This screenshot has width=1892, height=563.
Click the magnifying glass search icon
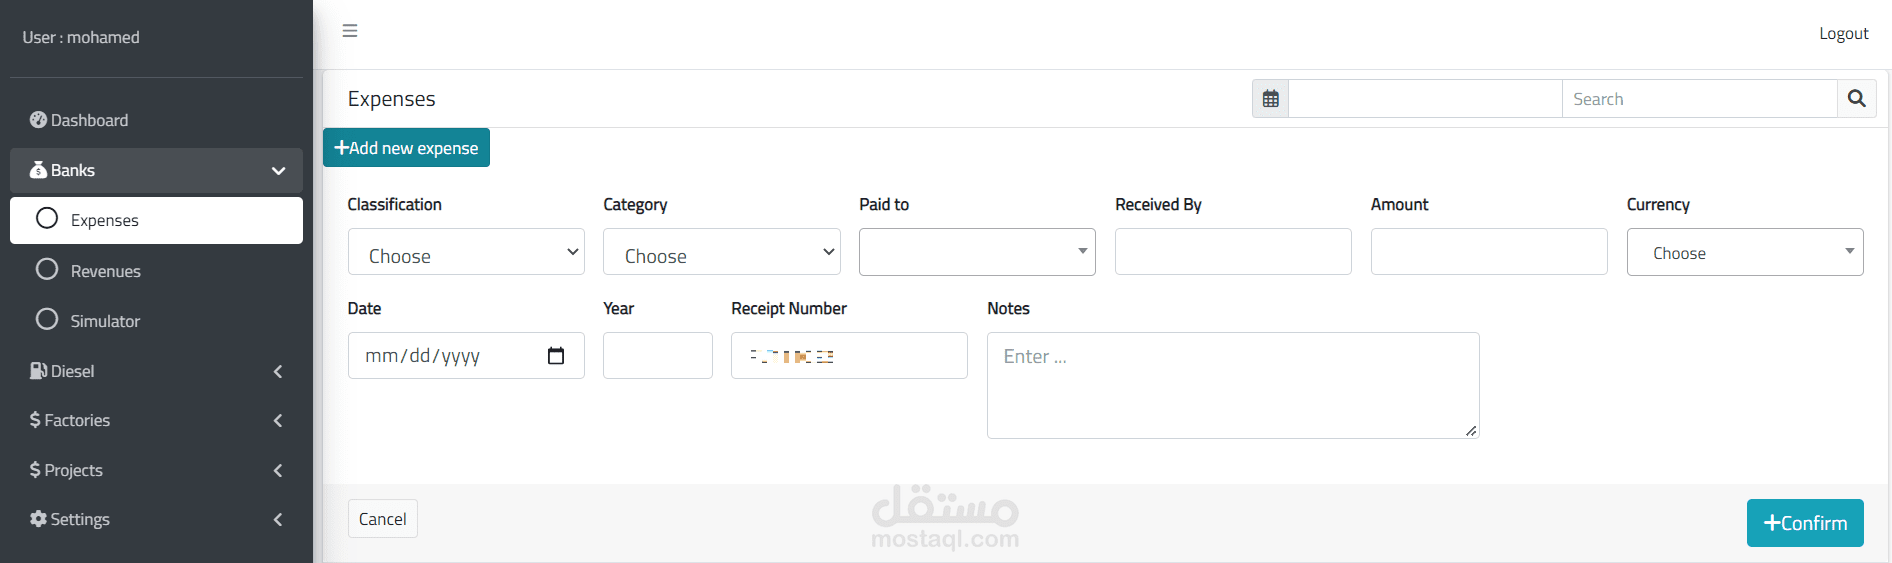[1856, 99]
